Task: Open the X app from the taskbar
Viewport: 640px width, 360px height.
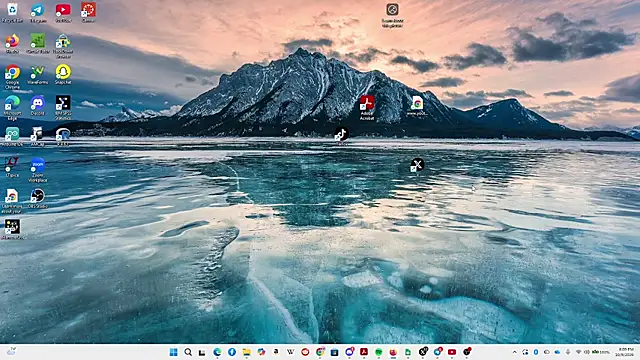Action: tap(423, 352)
